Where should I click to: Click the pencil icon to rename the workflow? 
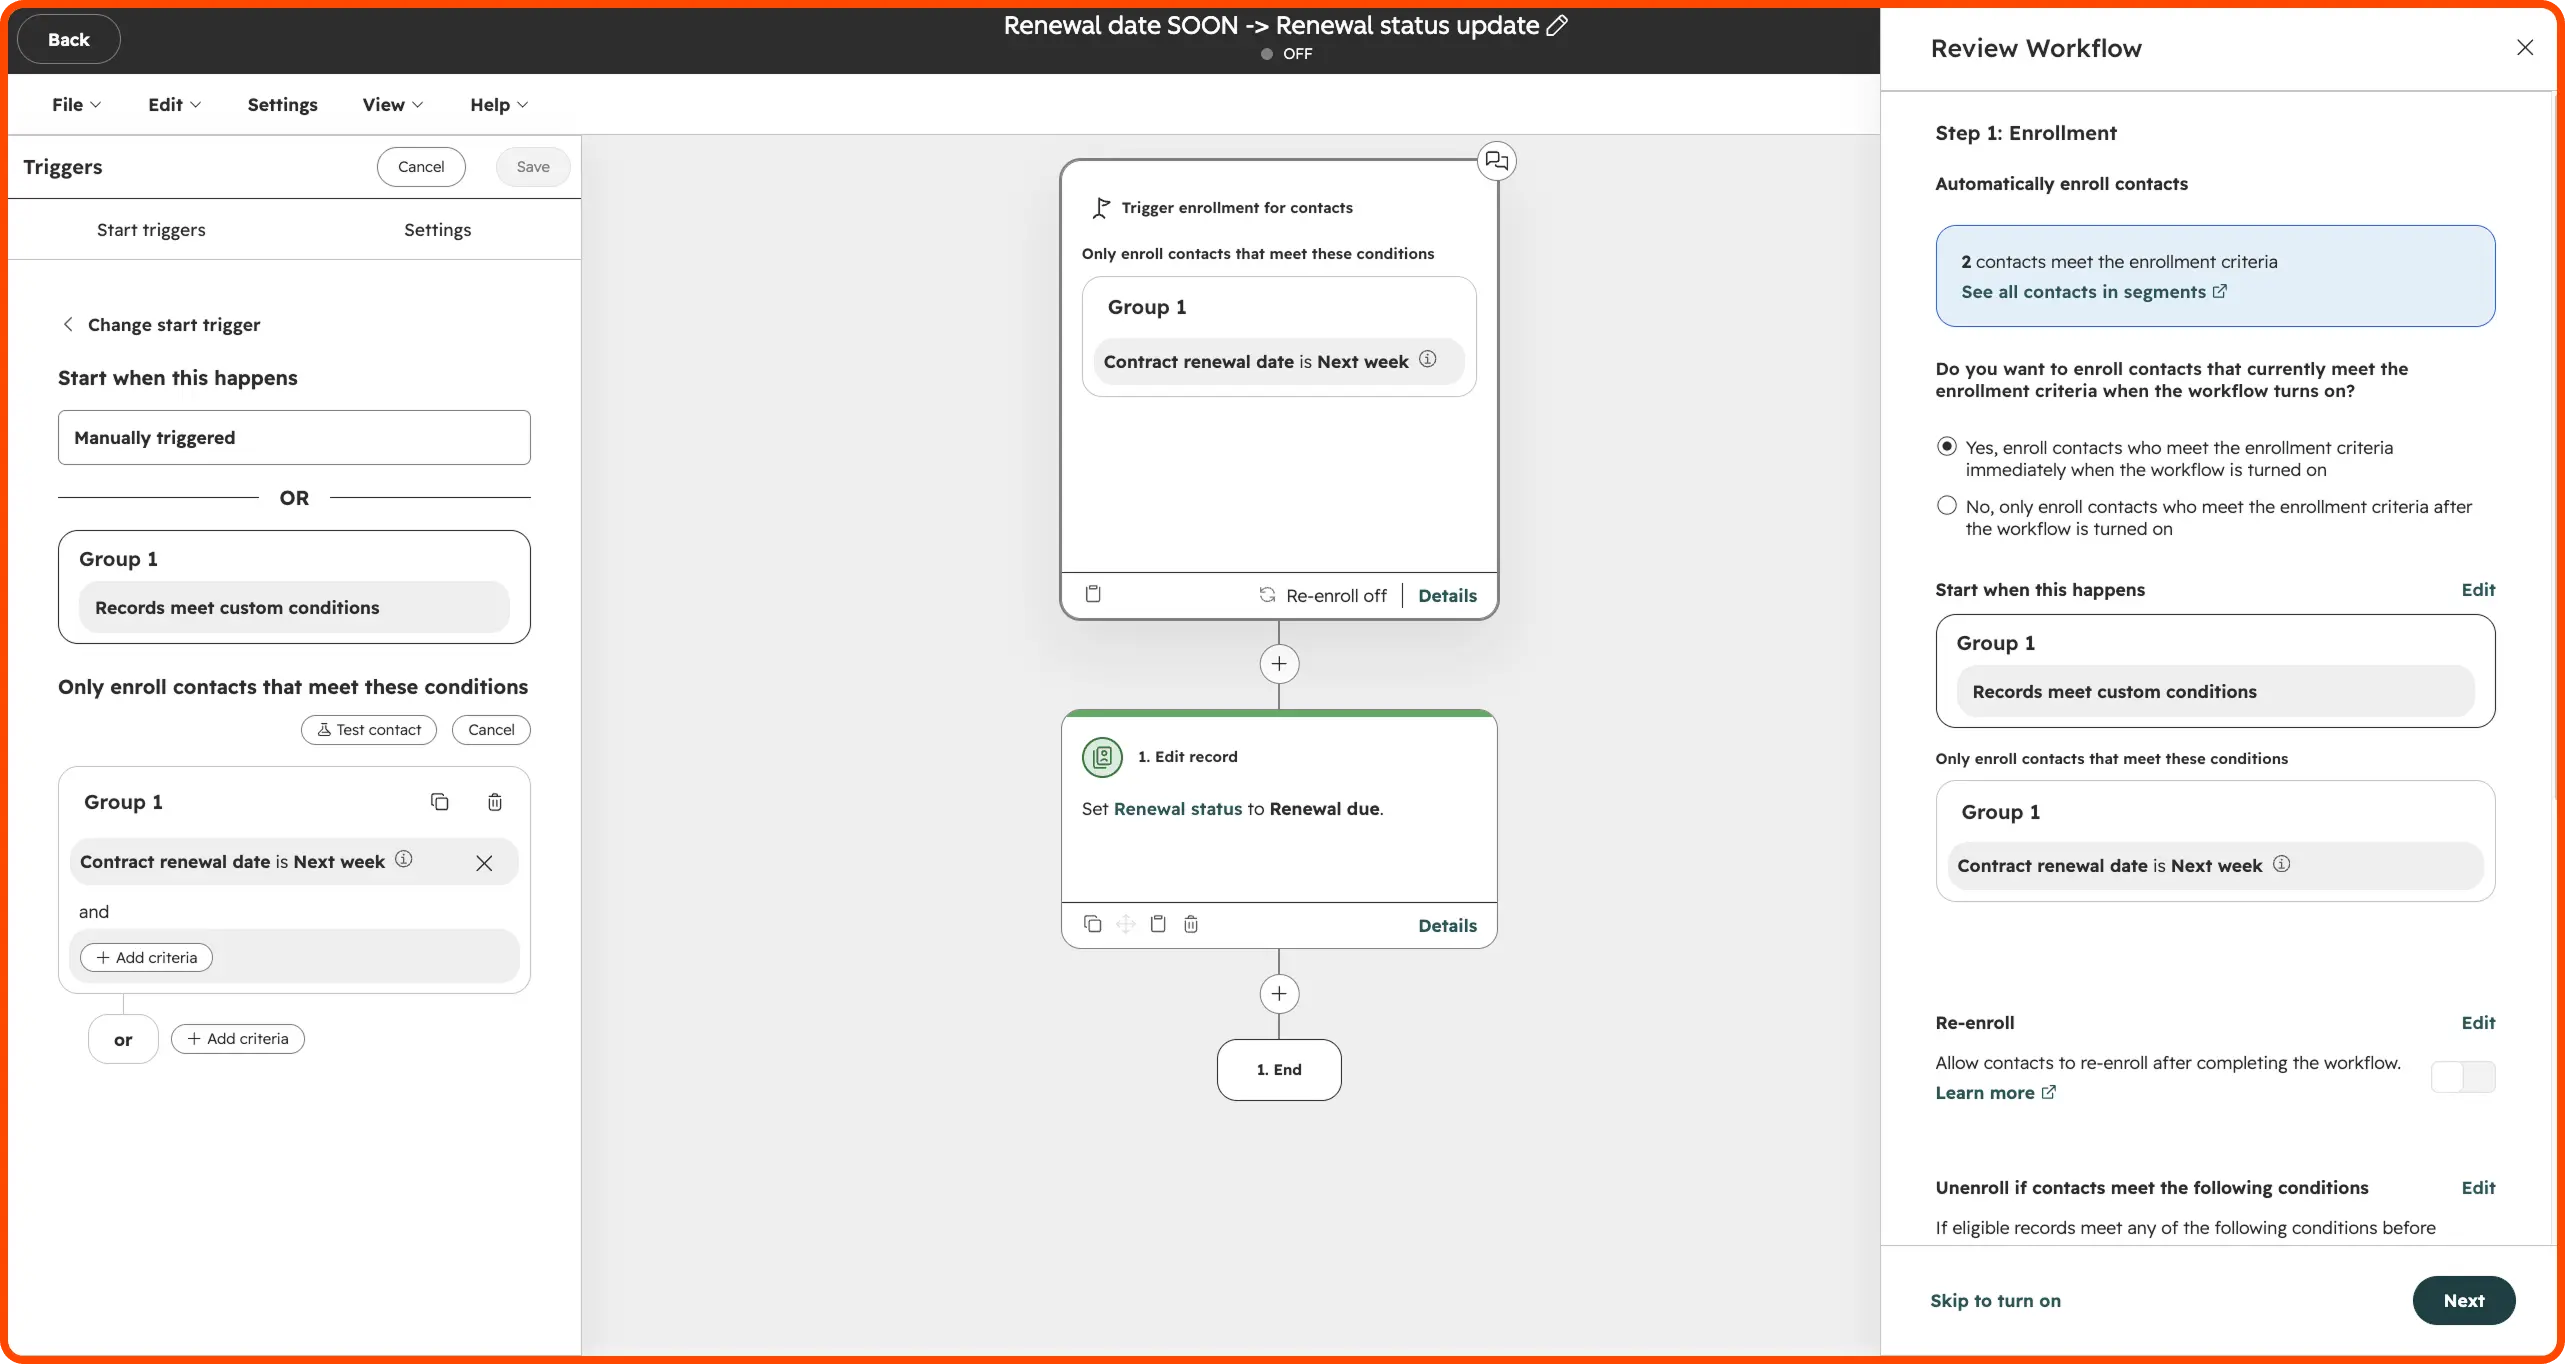point(1557,25)
